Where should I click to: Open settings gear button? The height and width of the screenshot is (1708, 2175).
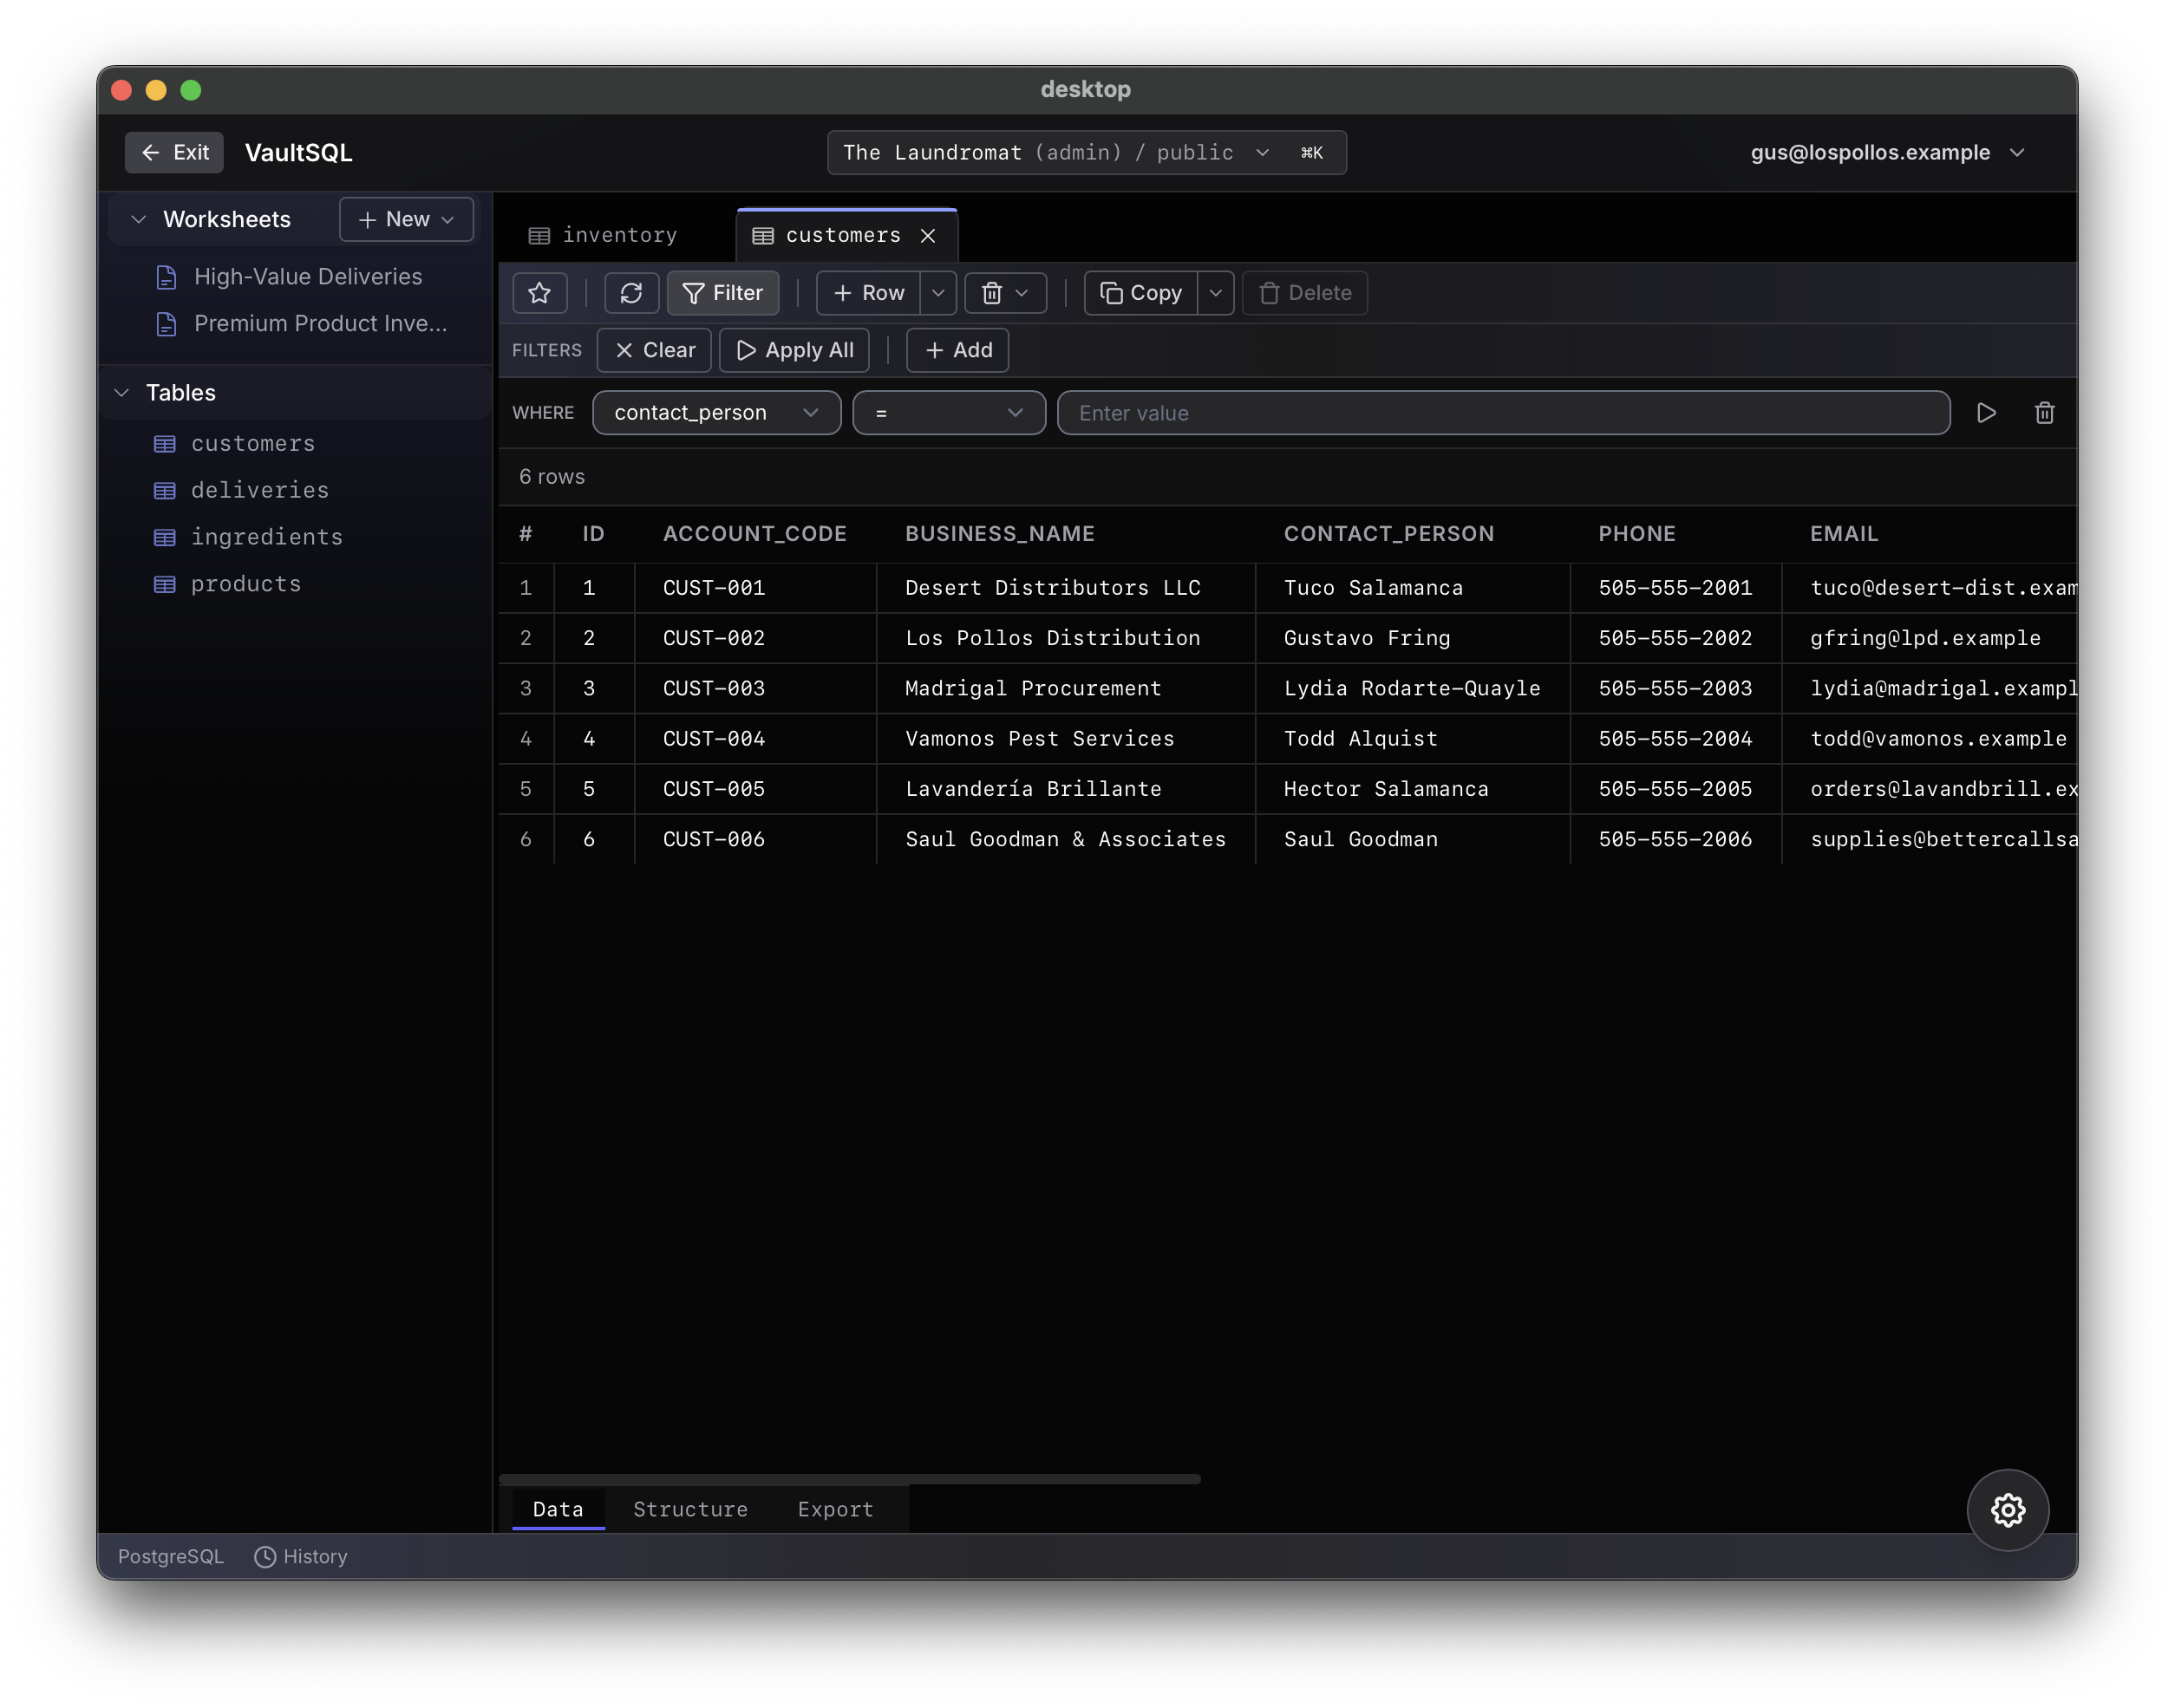click(2007, 1510)
